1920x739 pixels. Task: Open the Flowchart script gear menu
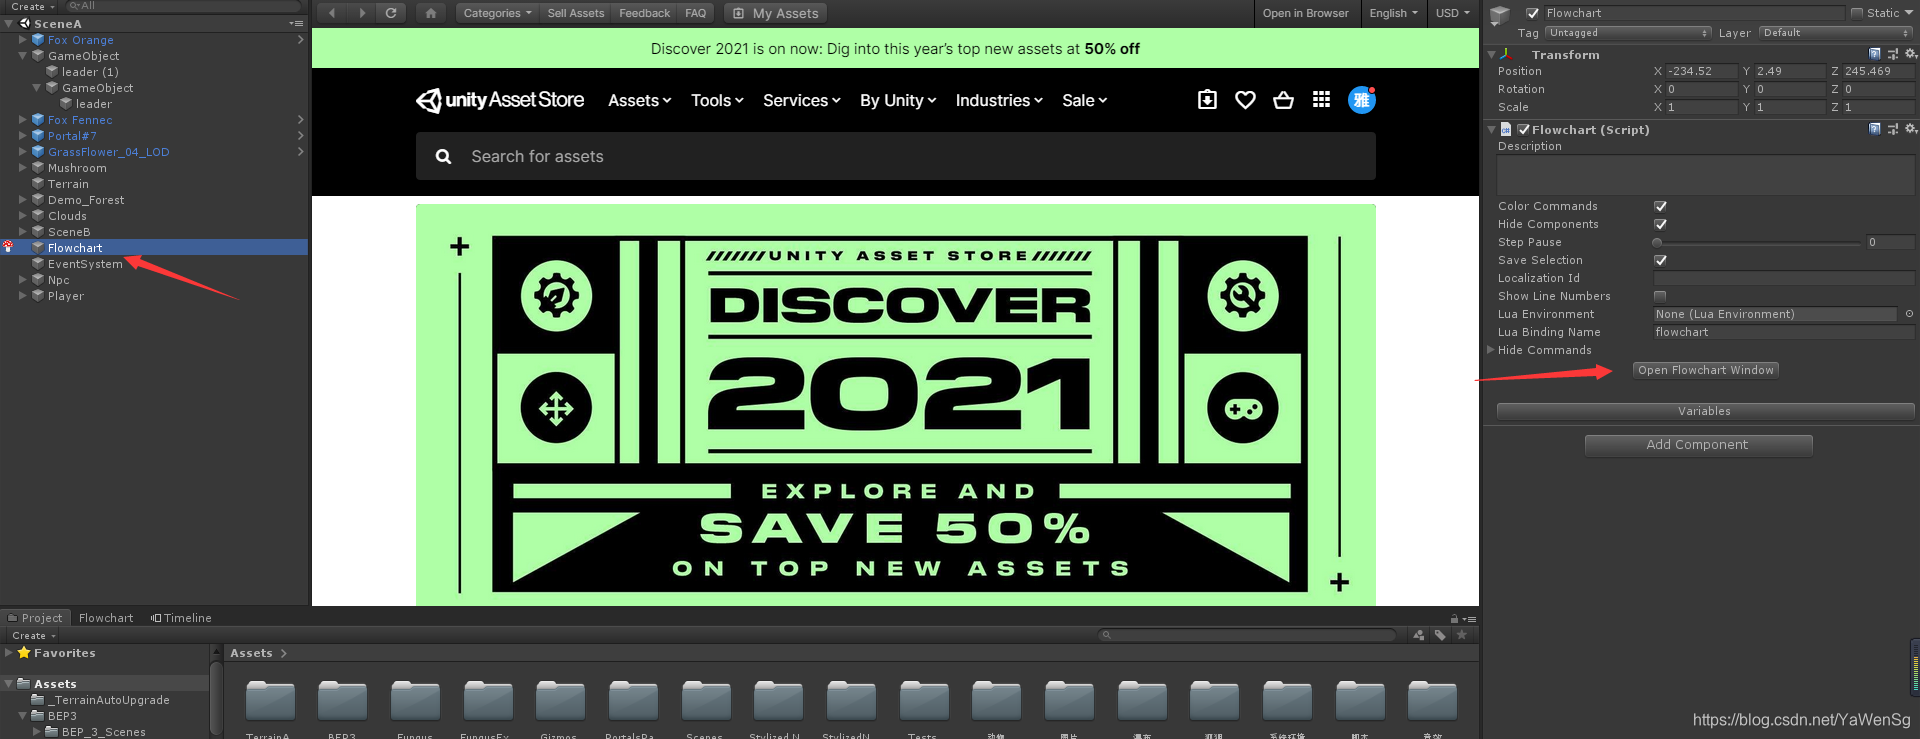(x=1910, y=129)
